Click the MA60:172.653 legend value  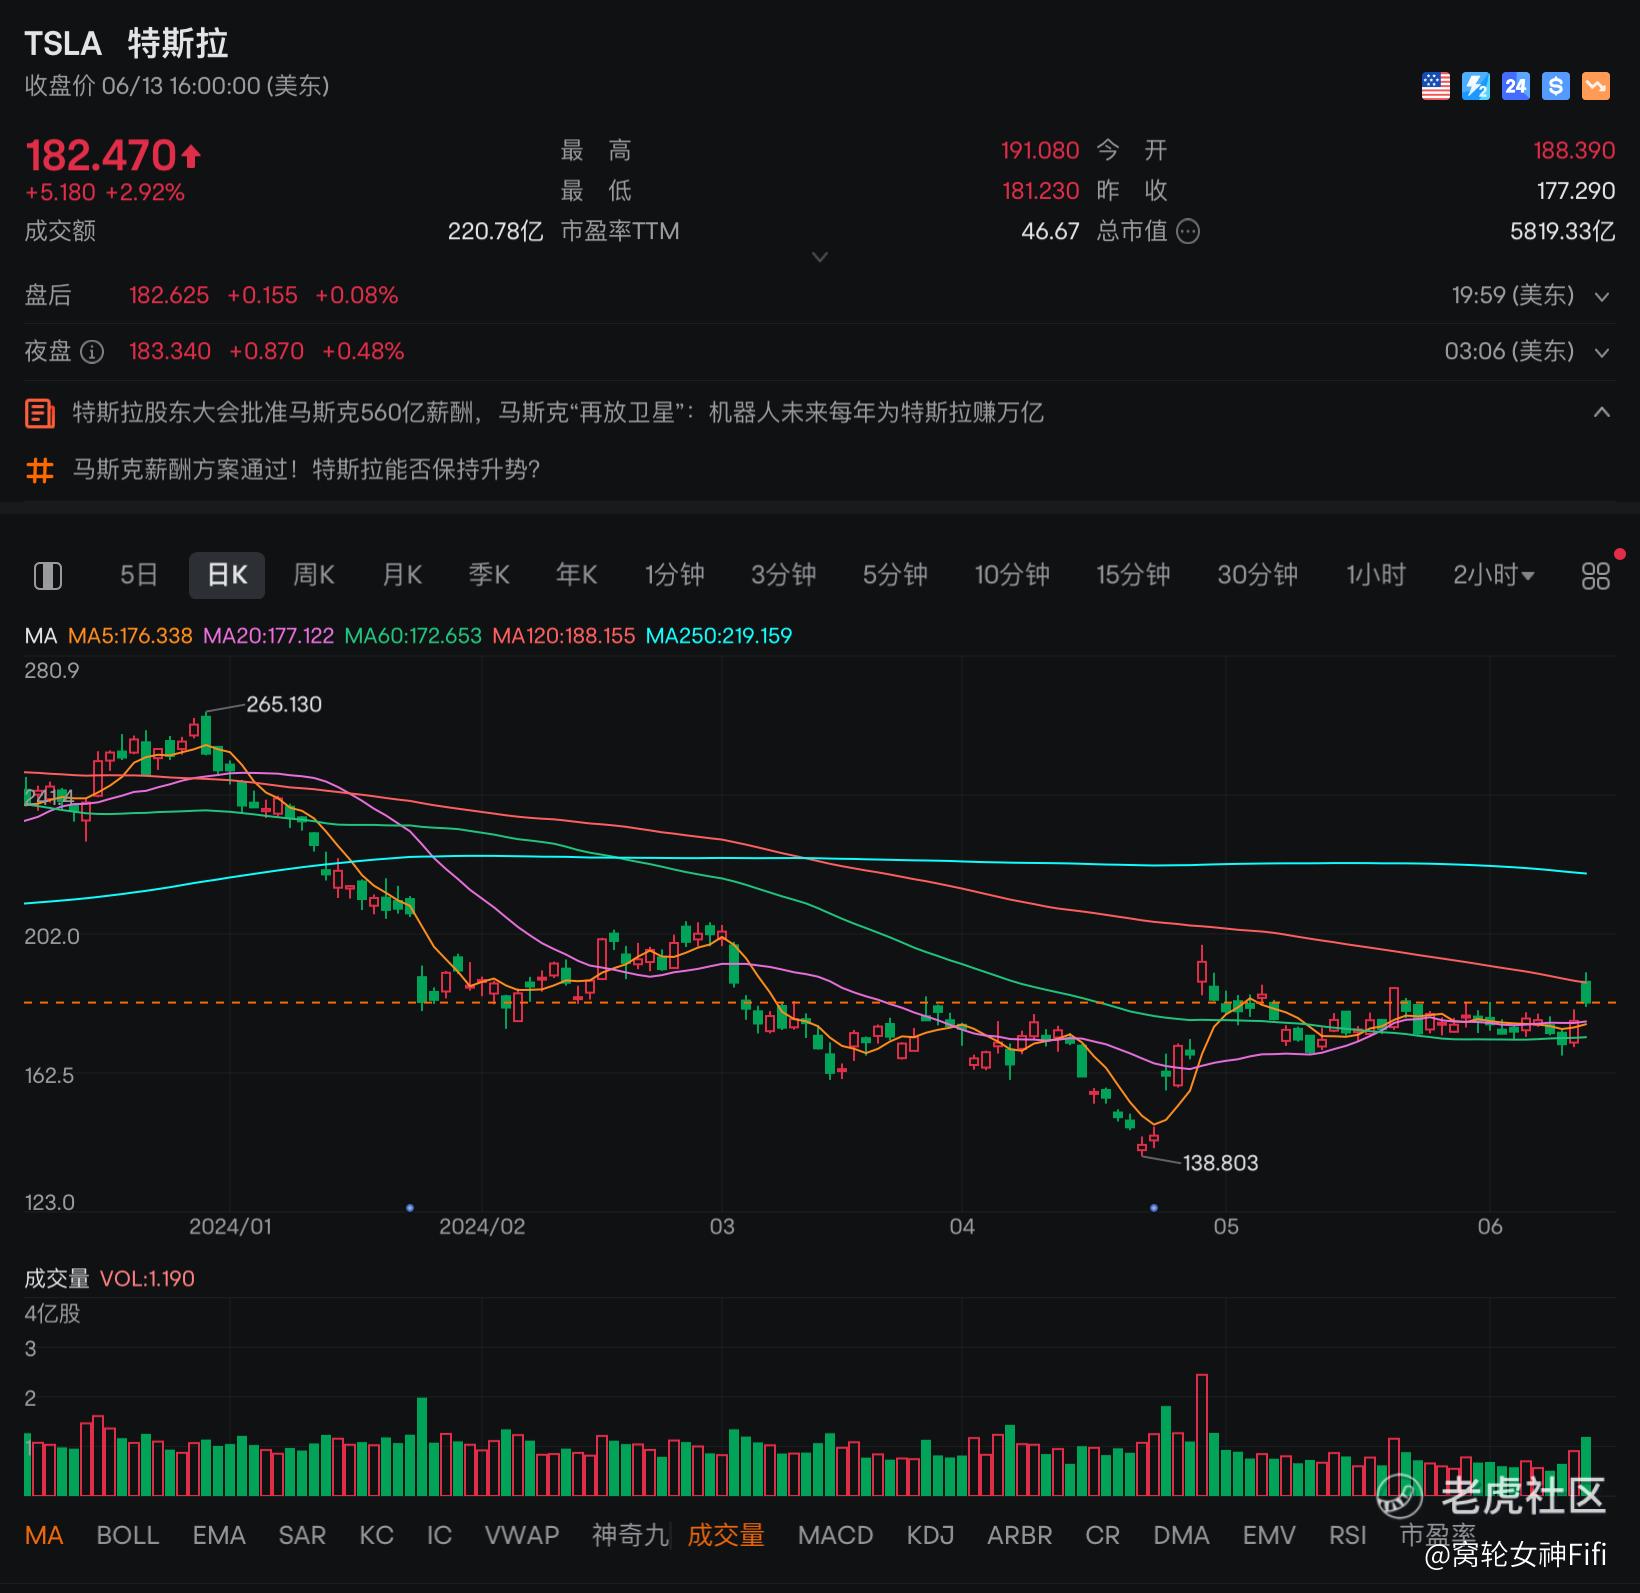[x=413, y=636]
